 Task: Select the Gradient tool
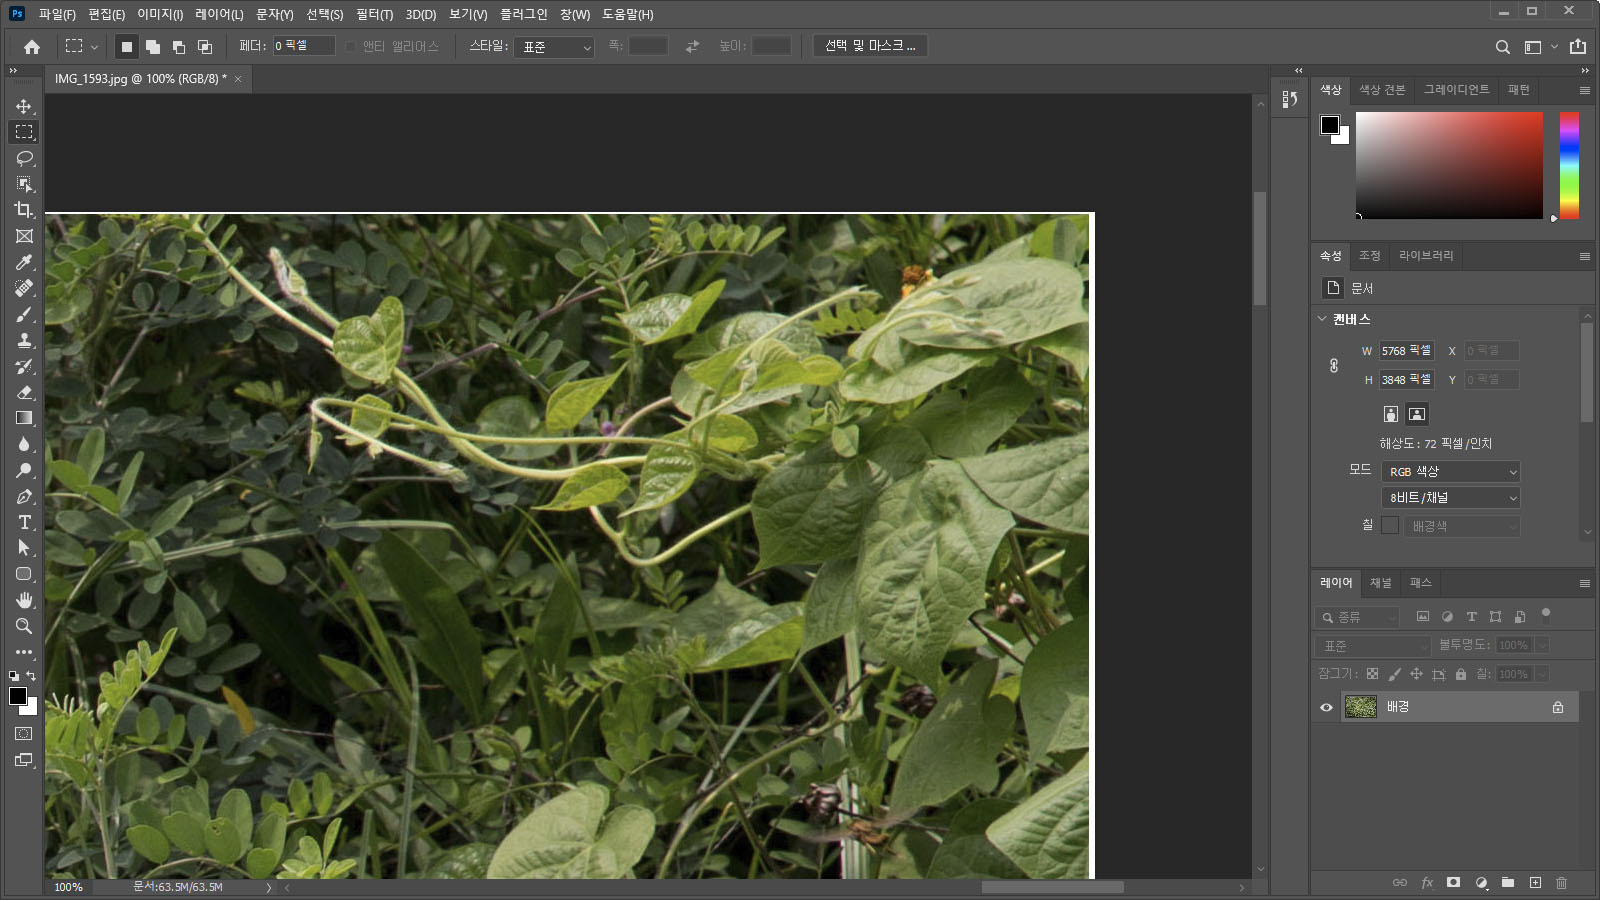[24, 418]
